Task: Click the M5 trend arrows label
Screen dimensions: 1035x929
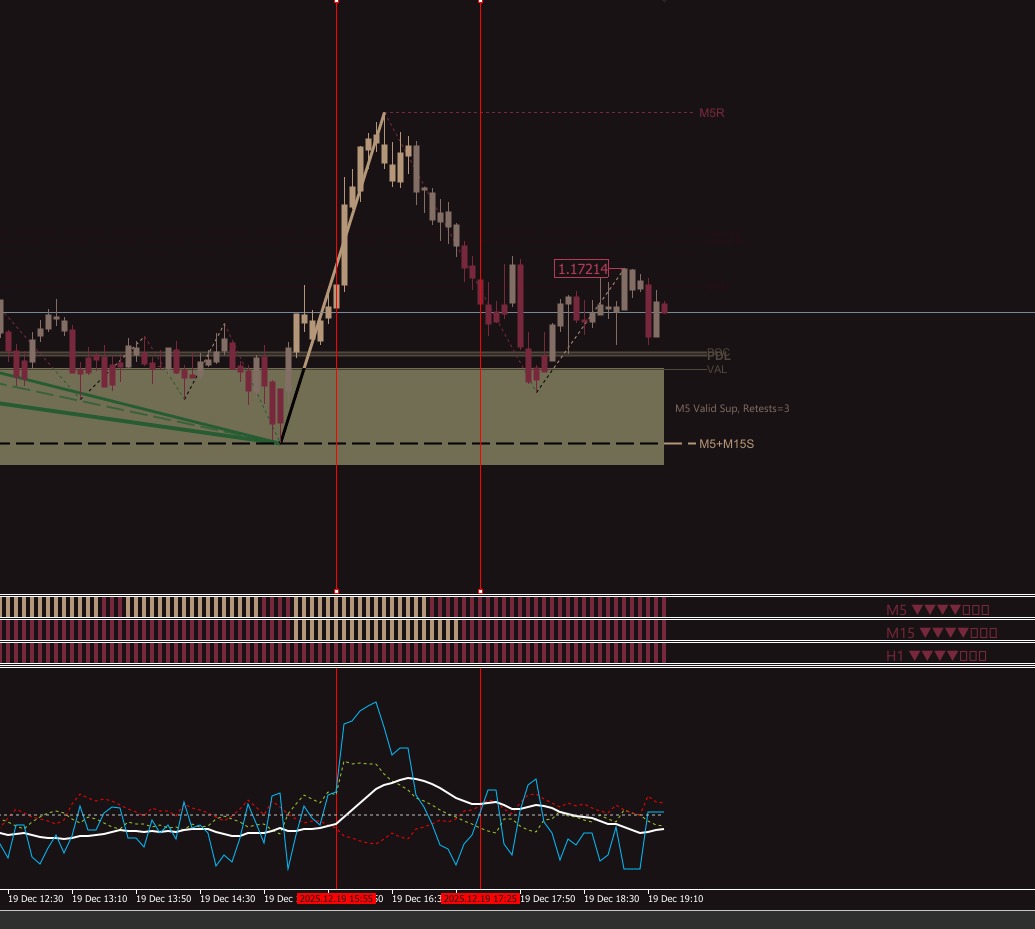Action: tap(937, 609)
